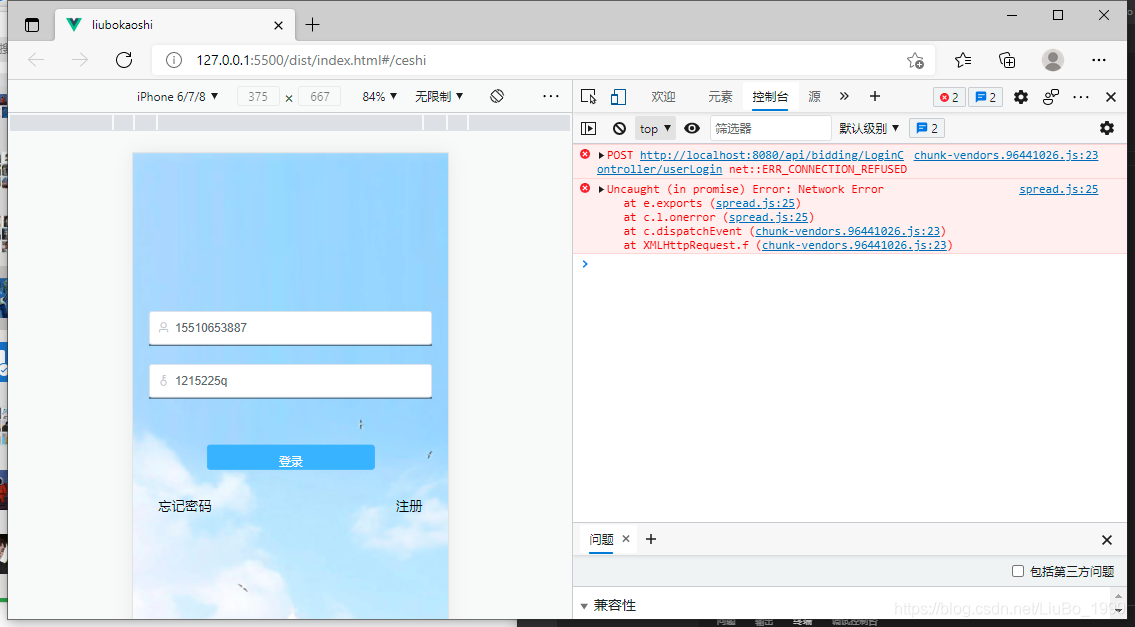Image resolution: width=1135 pixels, height=627 pixels.
Task: Add a drawer tool with the plus icon
Action: [x=651, y=539]
